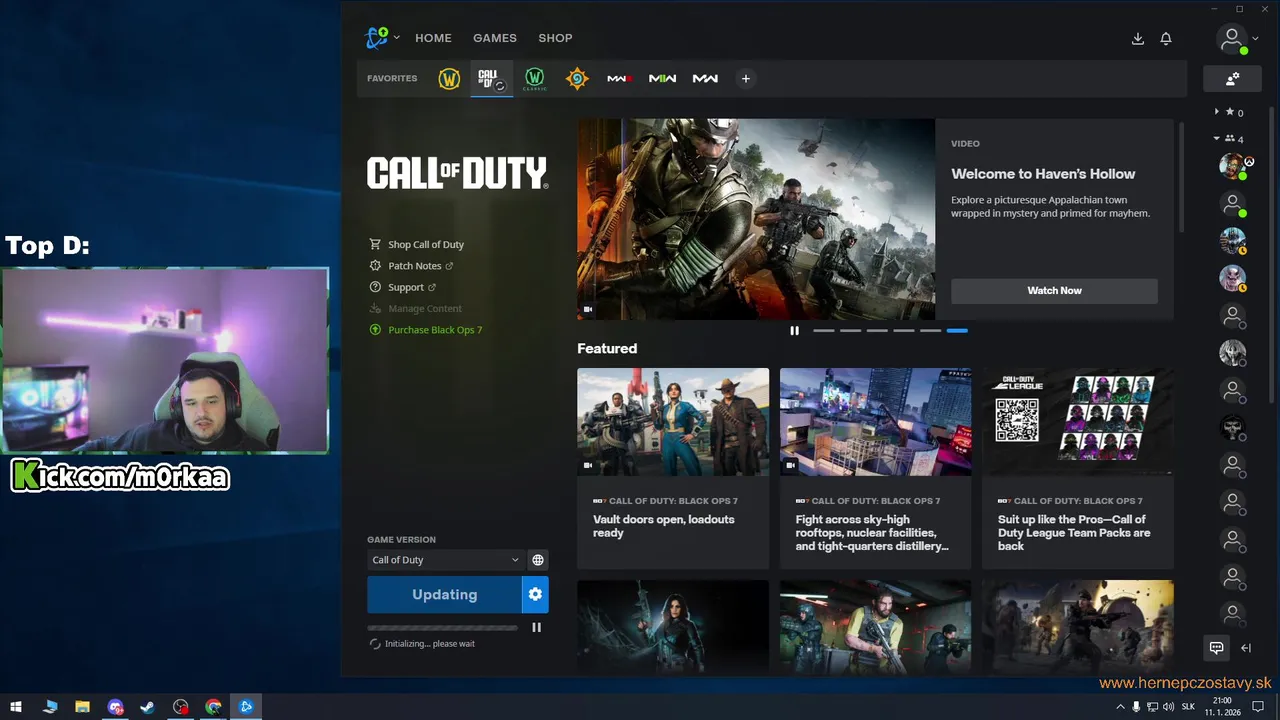The height and width of the screenshot is (720, 1280).
Task: Go to the HOME tab
Action: [x=433, y=38]
